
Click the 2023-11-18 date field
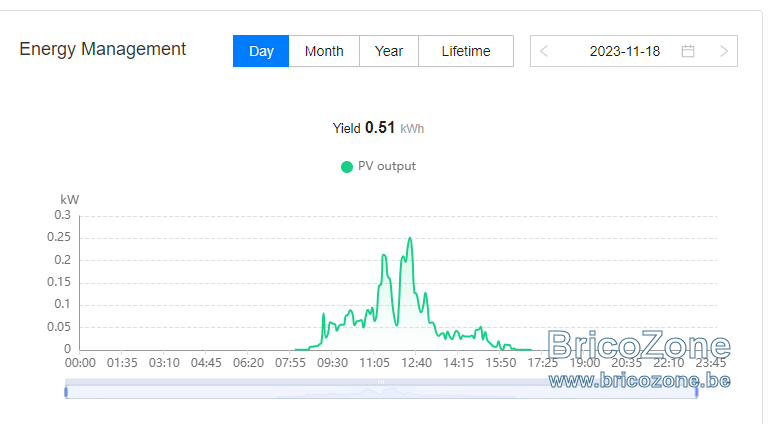click(624, 51)
